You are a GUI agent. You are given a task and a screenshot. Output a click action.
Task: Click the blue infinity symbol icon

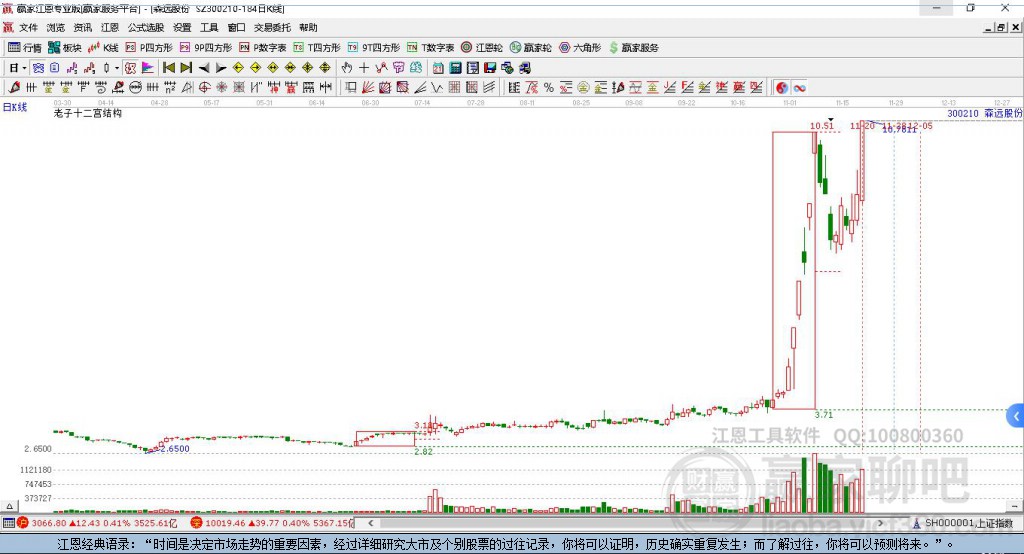(799, 88)
